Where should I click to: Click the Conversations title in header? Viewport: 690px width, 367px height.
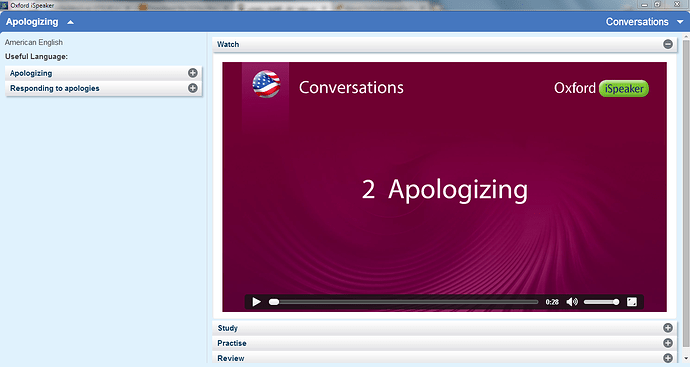point(637,22)
